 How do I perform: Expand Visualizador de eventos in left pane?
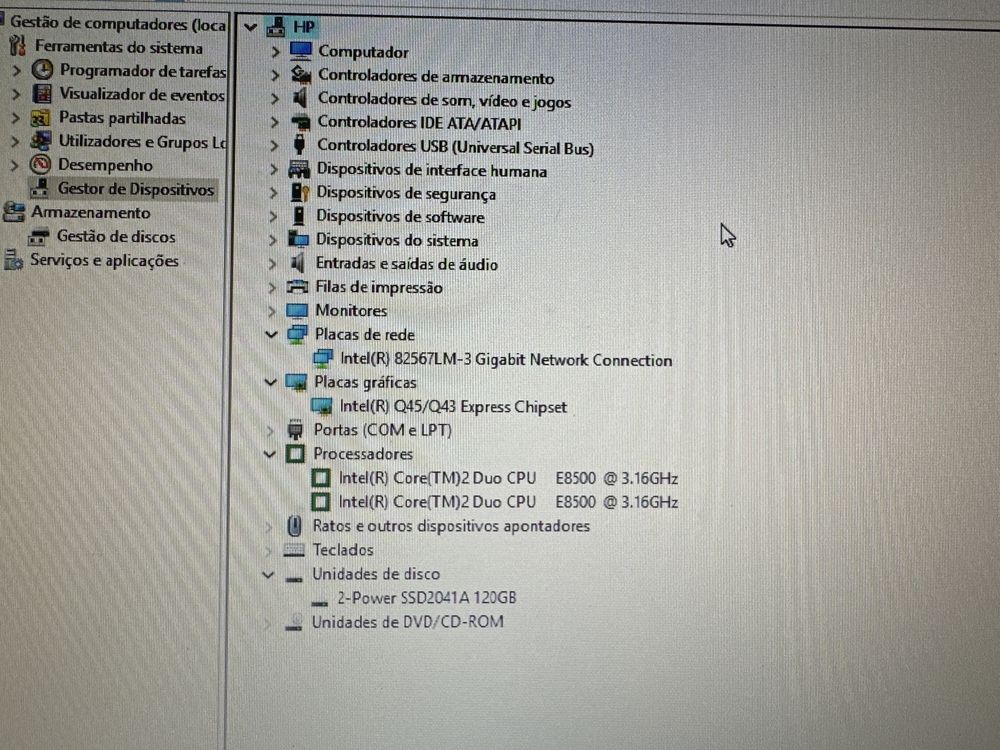(17, 95)
